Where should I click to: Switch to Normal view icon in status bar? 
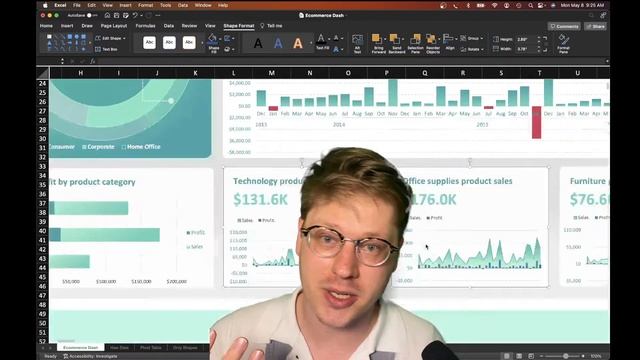(507, 356)
